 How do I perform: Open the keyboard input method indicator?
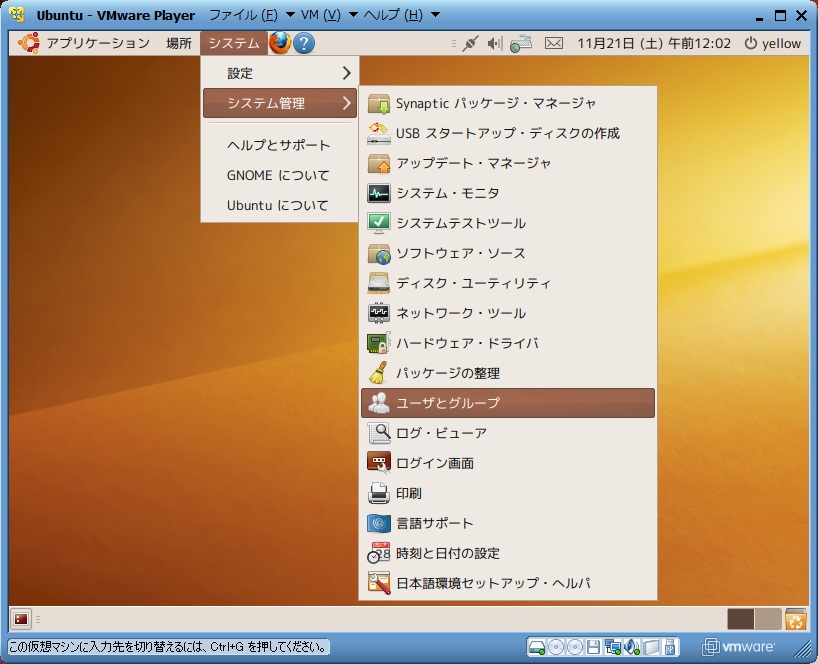(x=521, y=43)
